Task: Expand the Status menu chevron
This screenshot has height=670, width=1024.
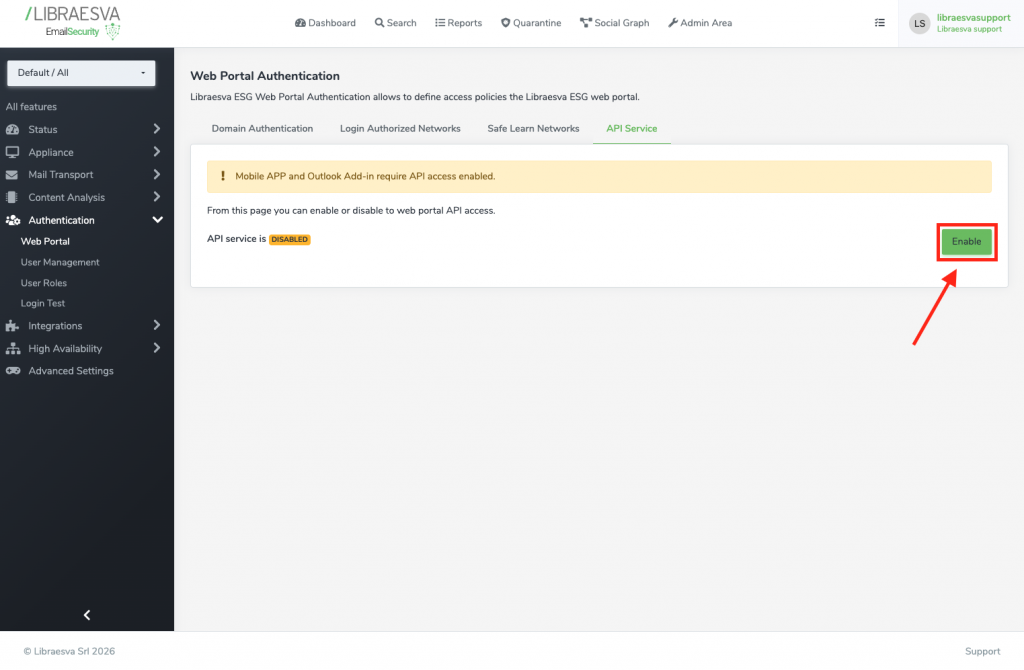Action: click(157, 129)
